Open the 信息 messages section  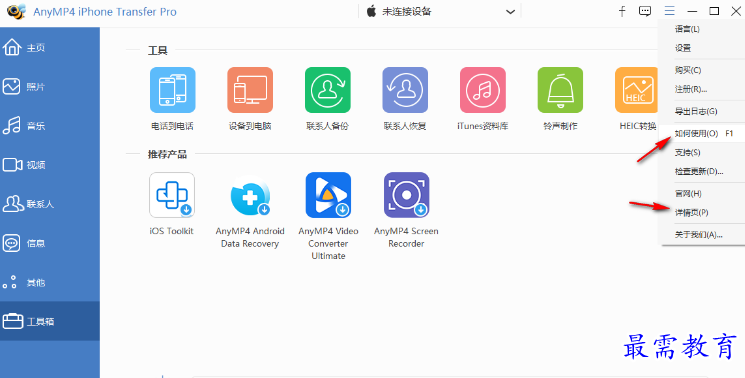50,243
